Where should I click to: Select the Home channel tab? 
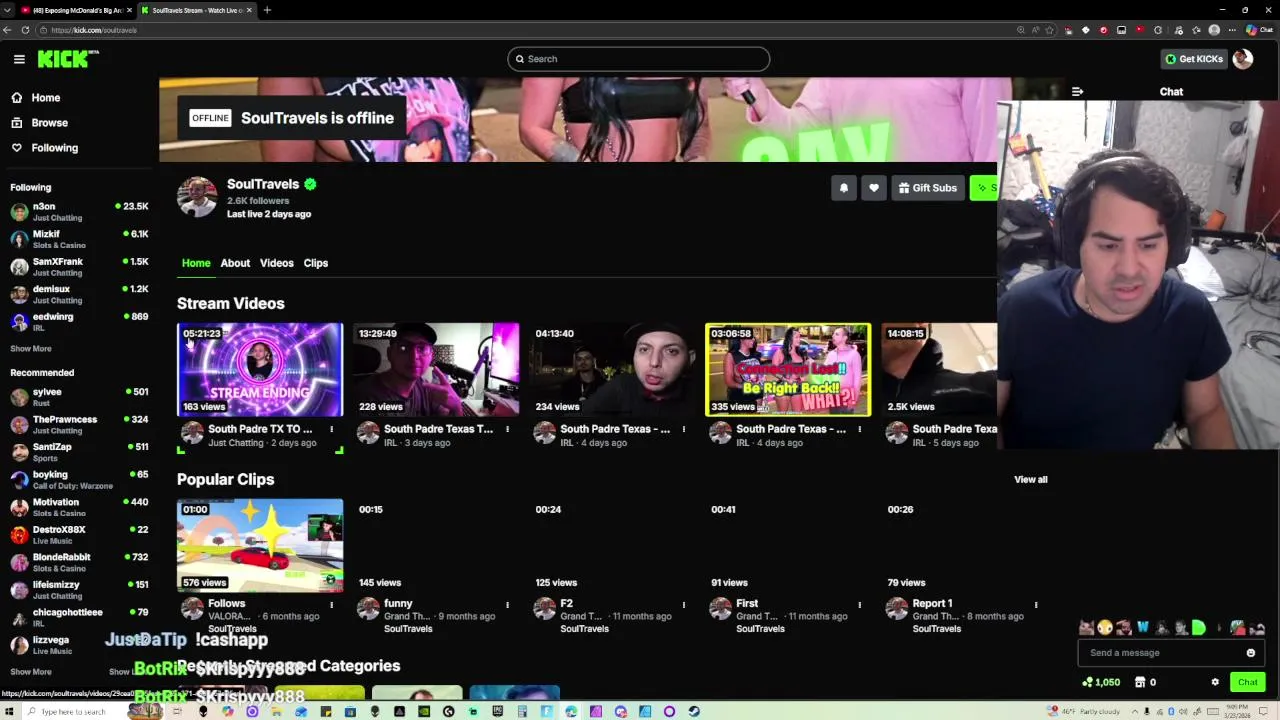(196, 263)
